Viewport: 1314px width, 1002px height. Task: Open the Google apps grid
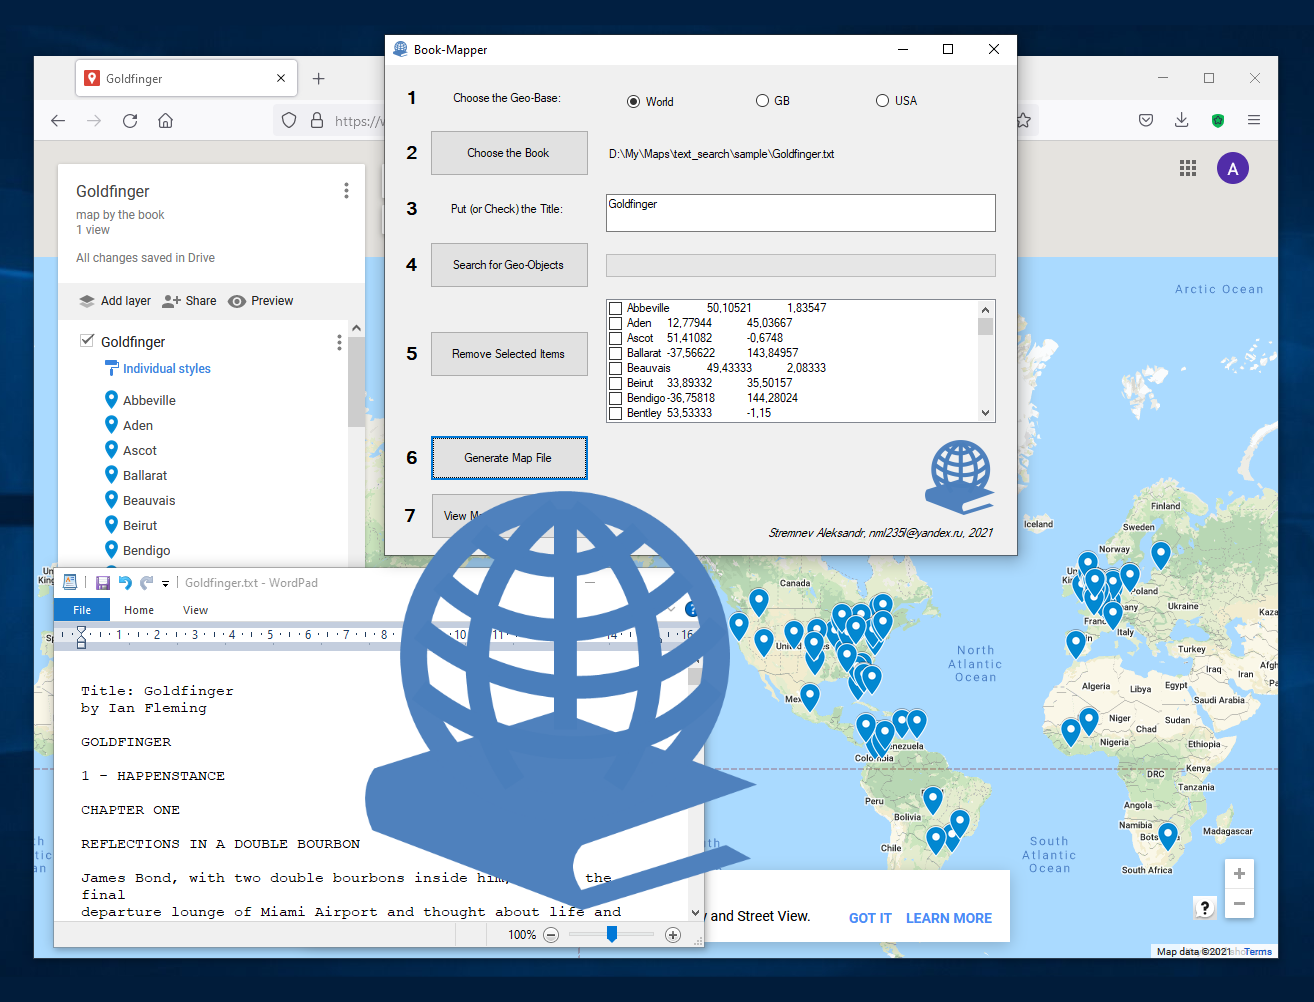coord(1188,168)
